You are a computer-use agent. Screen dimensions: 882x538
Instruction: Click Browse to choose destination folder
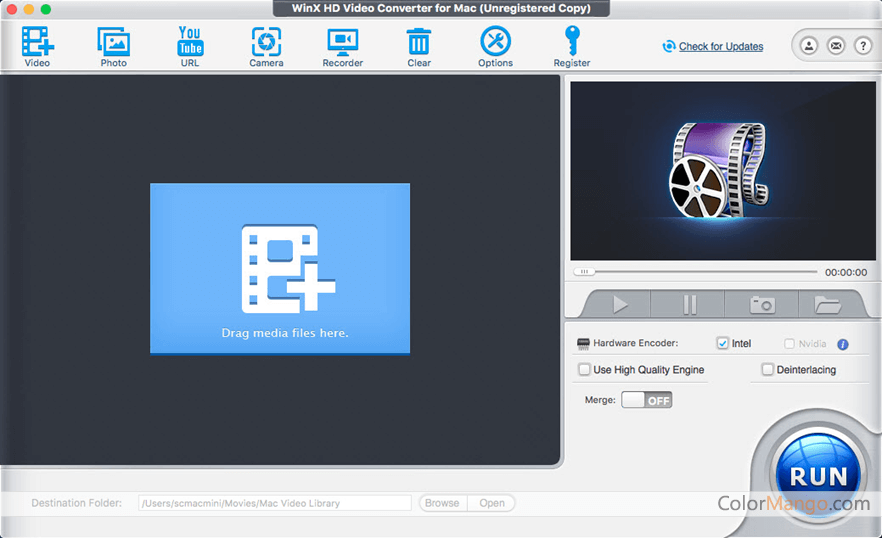(x=442, y=503)
